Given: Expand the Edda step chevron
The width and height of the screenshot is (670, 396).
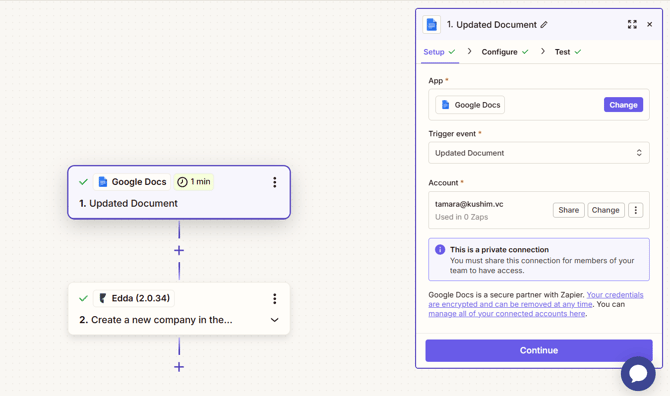Looking at the screenshot, I should [275, 320].
